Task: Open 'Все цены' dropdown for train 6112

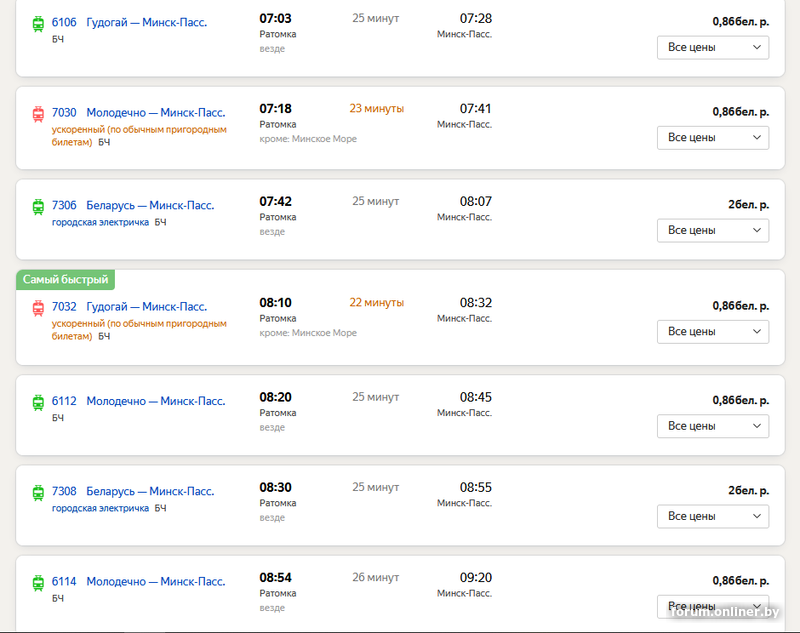Action: tap(712, 426)
